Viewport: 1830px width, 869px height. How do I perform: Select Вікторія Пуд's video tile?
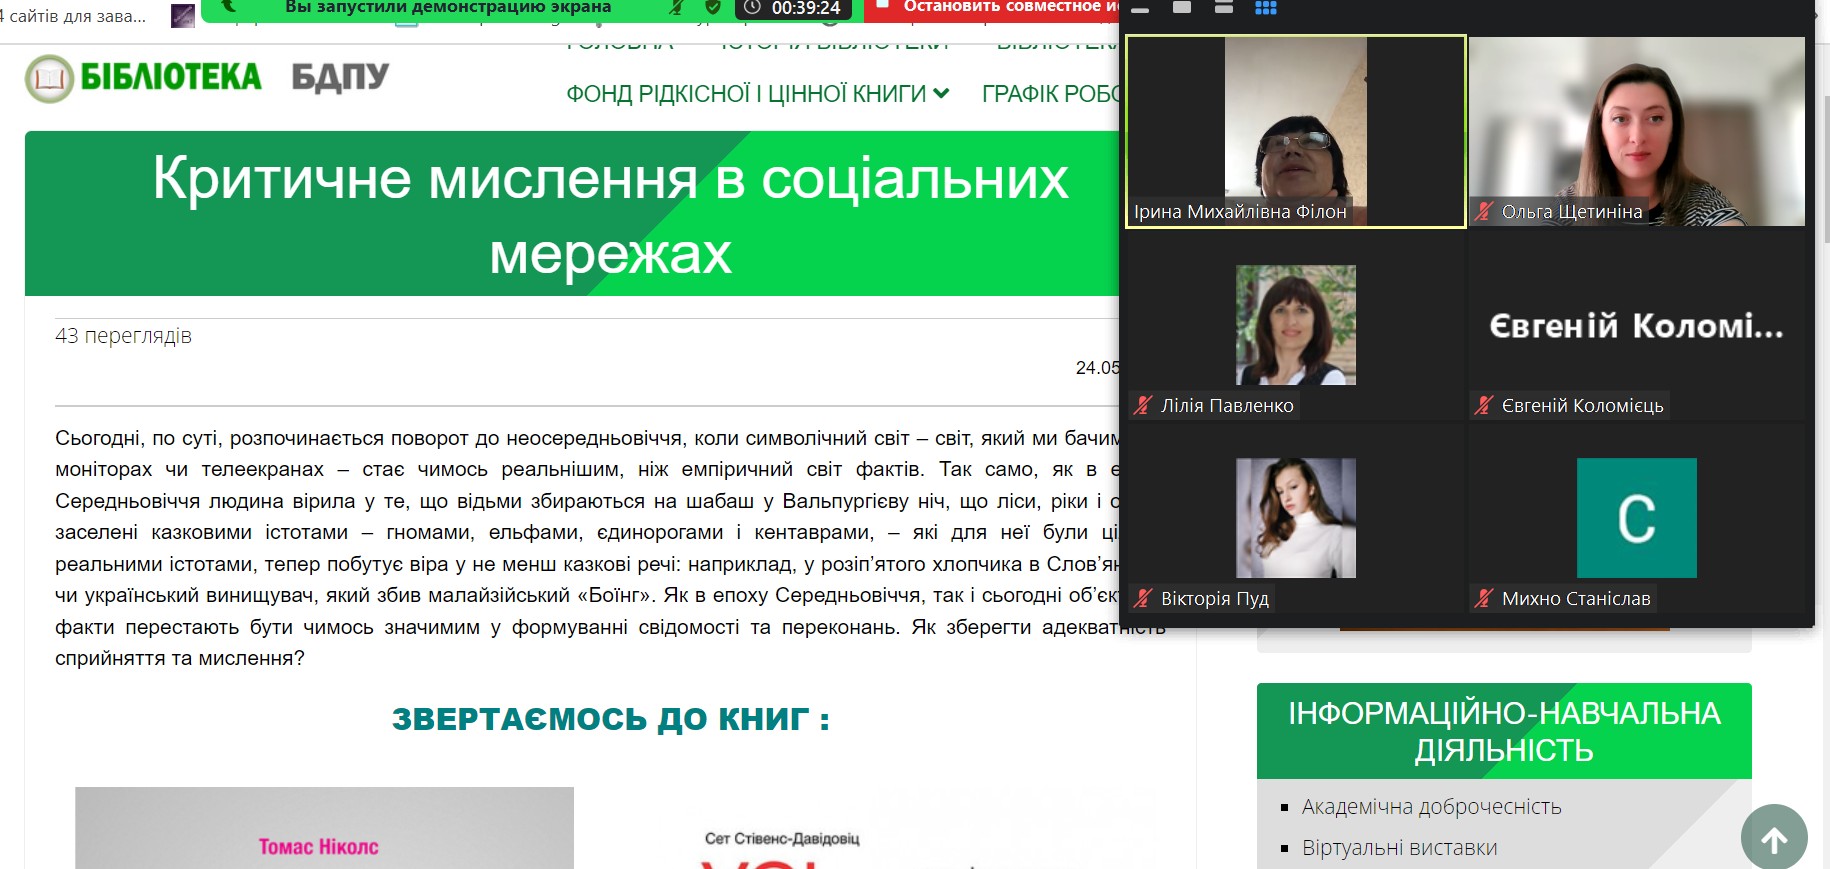pyautogui.click(x=1295, y=518)
